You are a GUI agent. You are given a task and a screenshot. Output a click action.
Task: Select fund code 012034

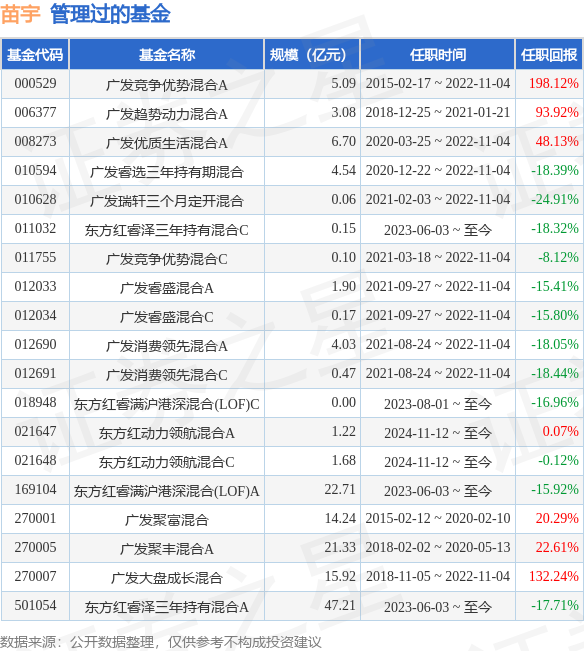[35, 316]
